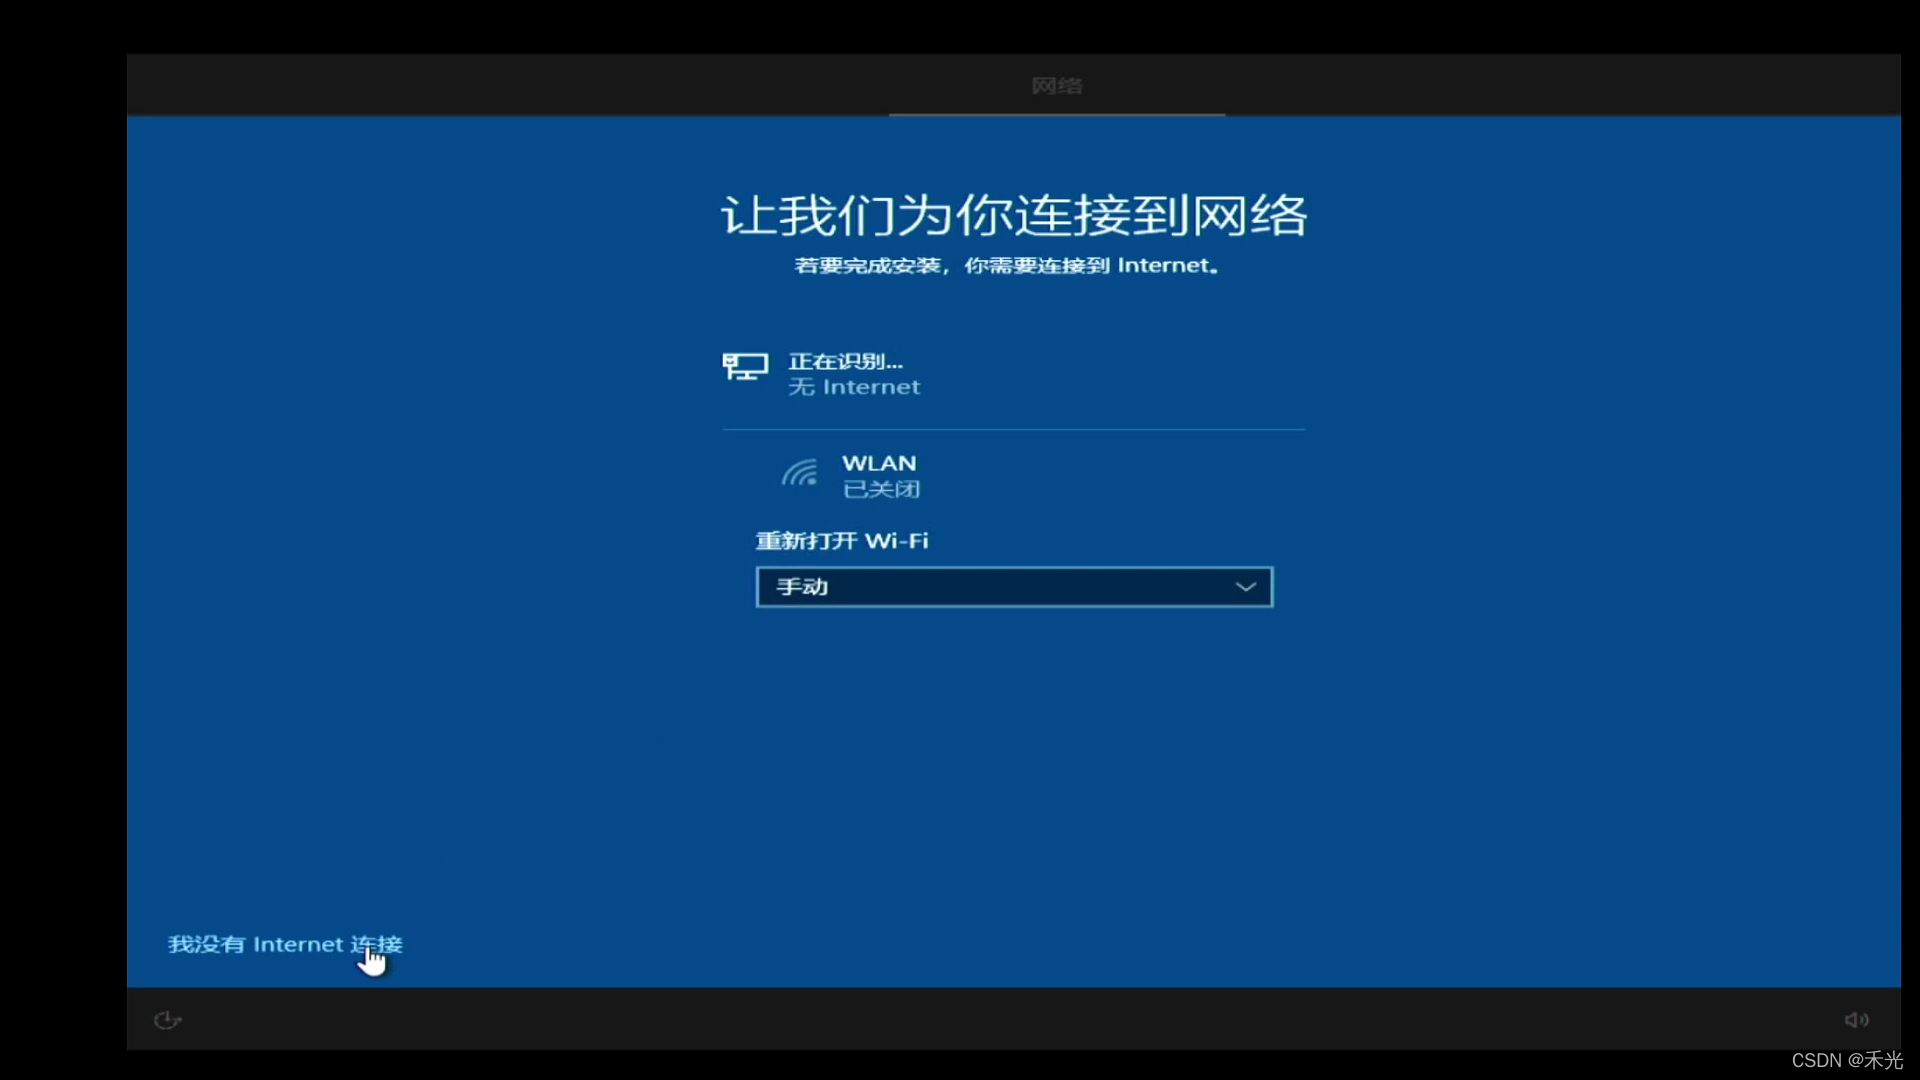Screen dimensions: 1920x1080
Task: Click the 重新打开 Wi-Fi label
Action: (x=842, y=541)
